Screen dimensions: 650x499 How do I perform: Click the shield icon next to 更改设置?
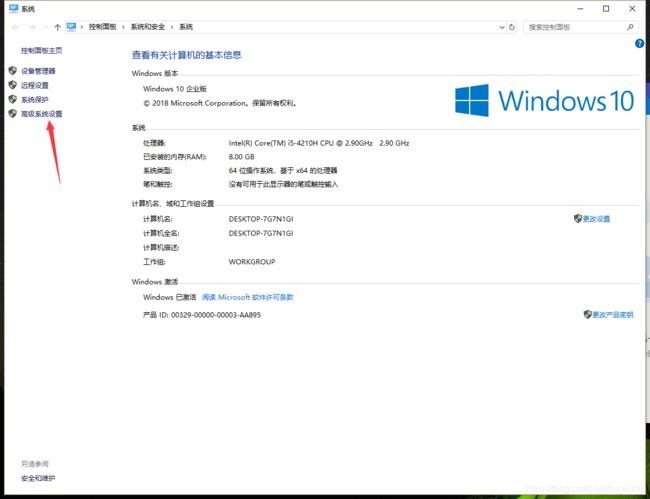(578, 218)
